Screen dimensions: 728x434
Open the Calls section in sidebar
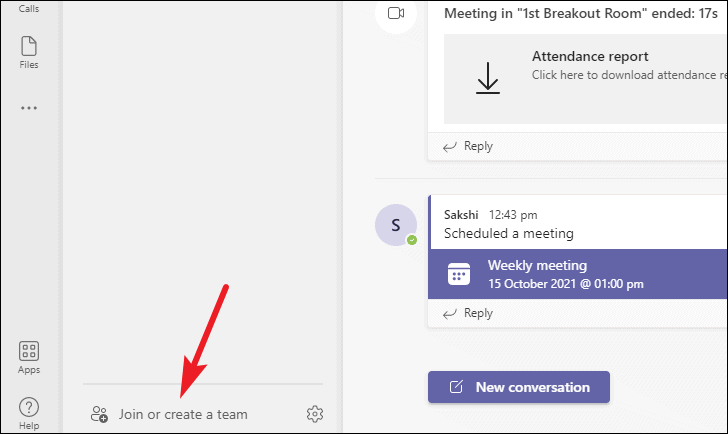(29, 8)
